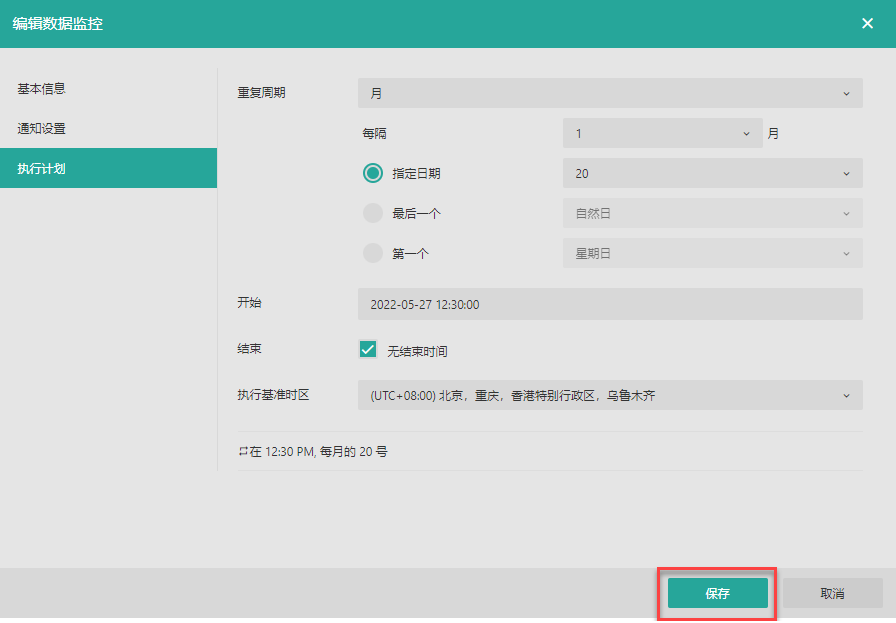The height and width of the screenshot is (623, 896).
Task: Click the 重复周期 label
Action: click(261, 93)
